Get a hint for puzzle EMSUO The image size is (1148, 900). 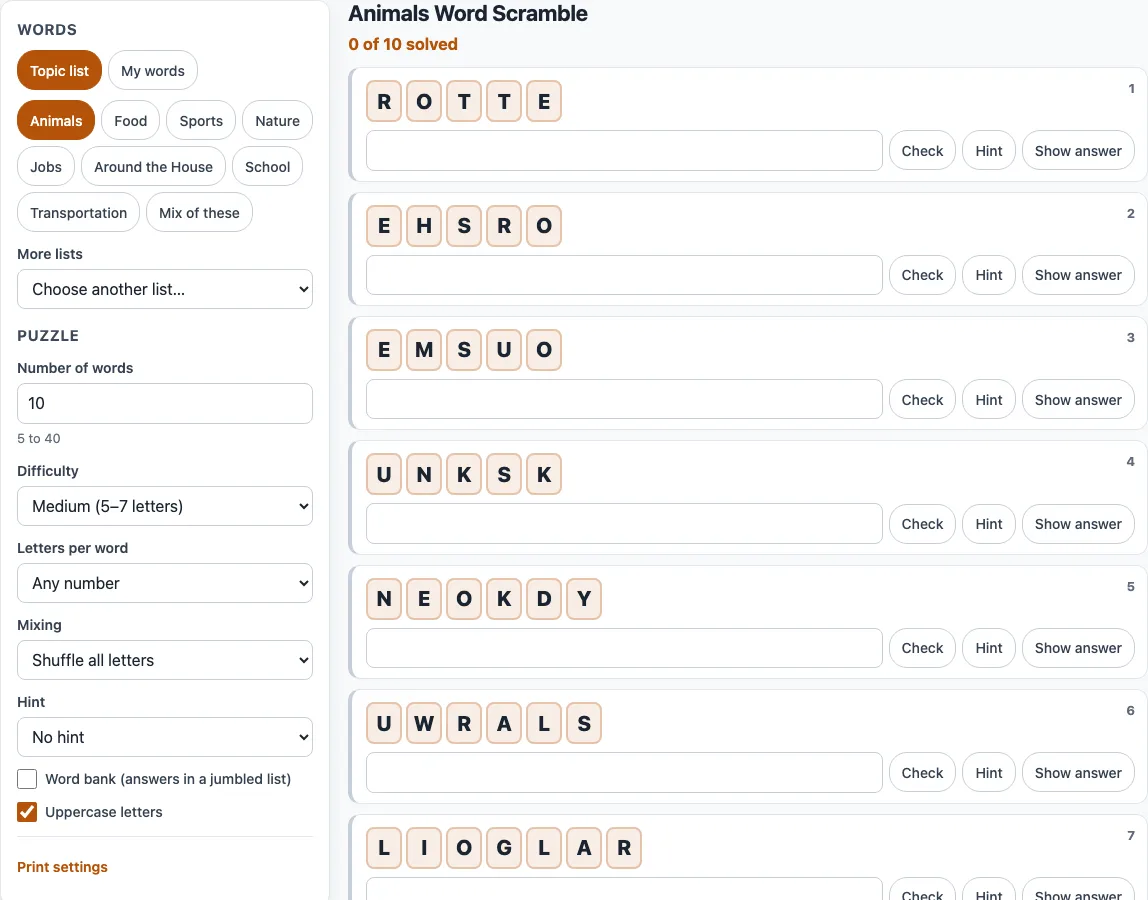point(988,399)
